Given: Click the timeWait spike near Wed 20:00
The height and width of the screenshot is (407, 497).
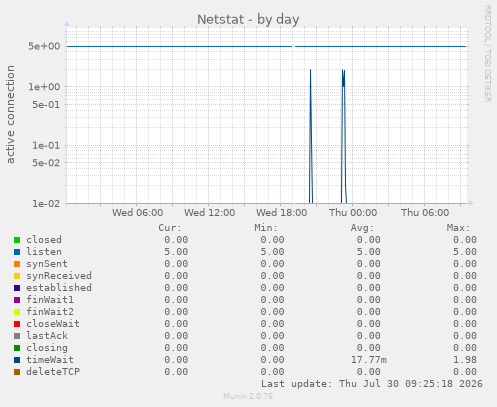Looking at the screenshot, I should pyautogui.click(x=311, y=136).
